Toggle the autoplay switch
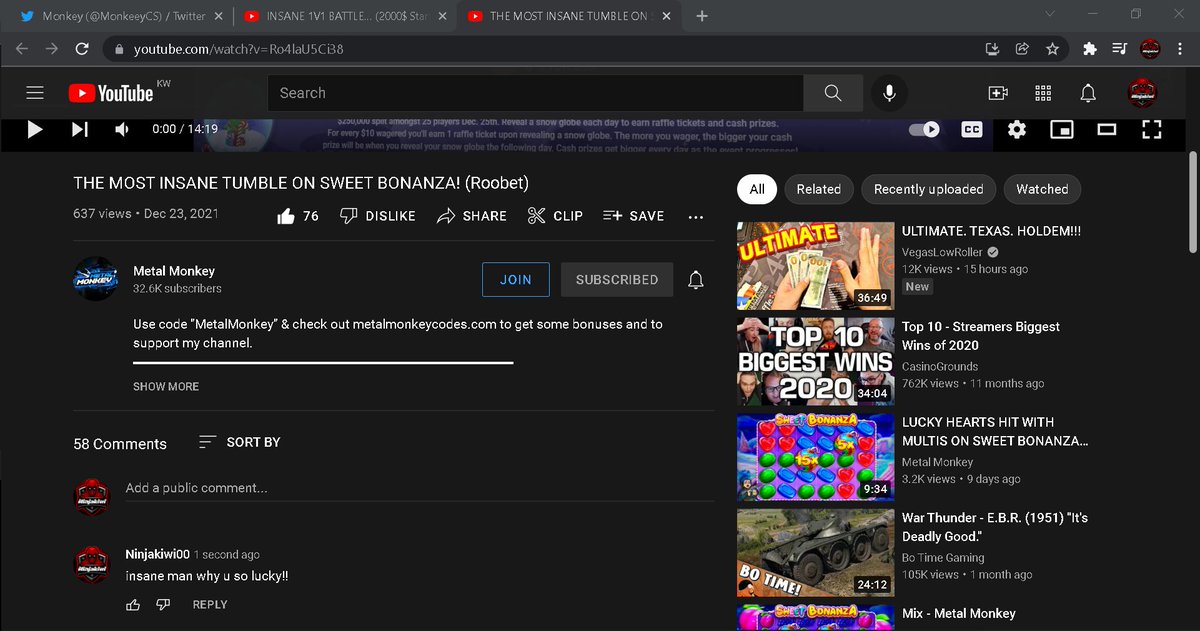 point(924,129)
